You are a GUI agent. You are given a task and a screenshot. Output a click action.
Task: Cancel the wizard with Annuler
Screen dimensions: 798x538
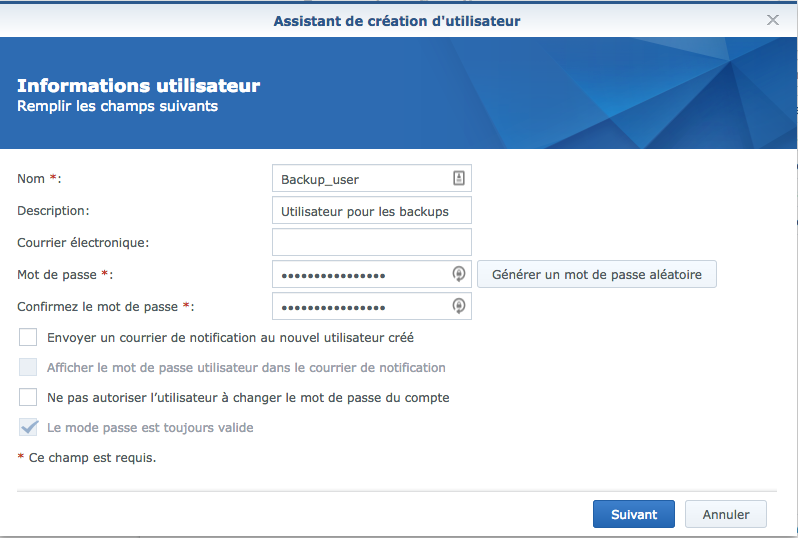726,514
